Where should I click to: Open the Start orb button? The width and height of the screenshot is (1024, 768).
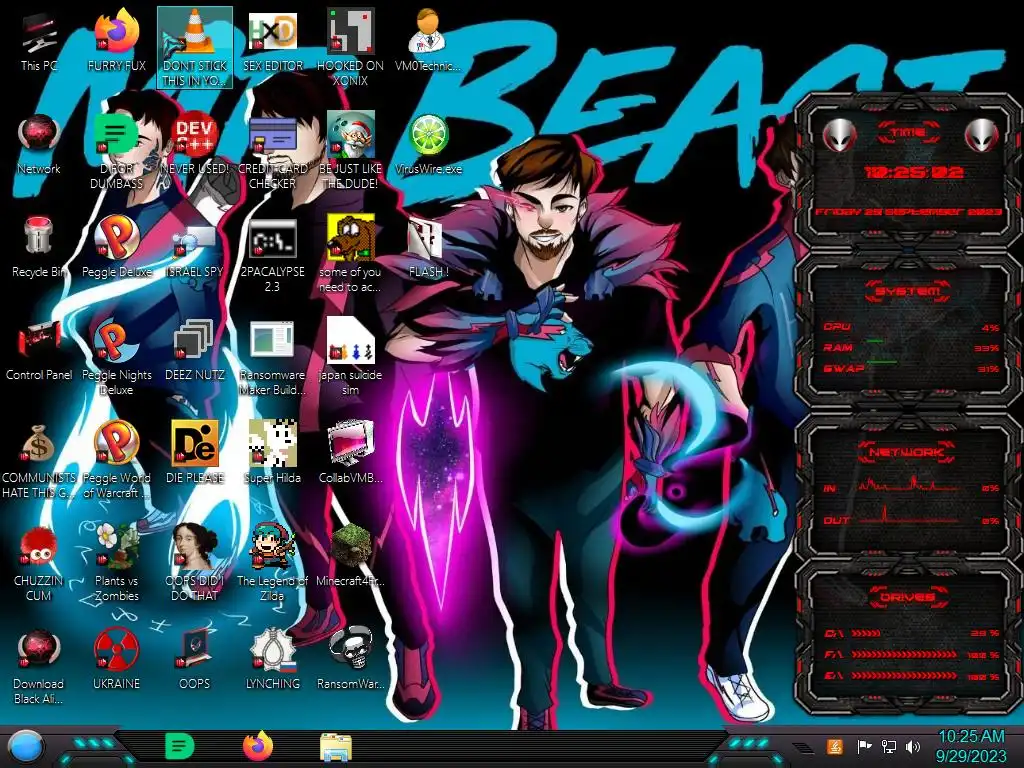26,746
